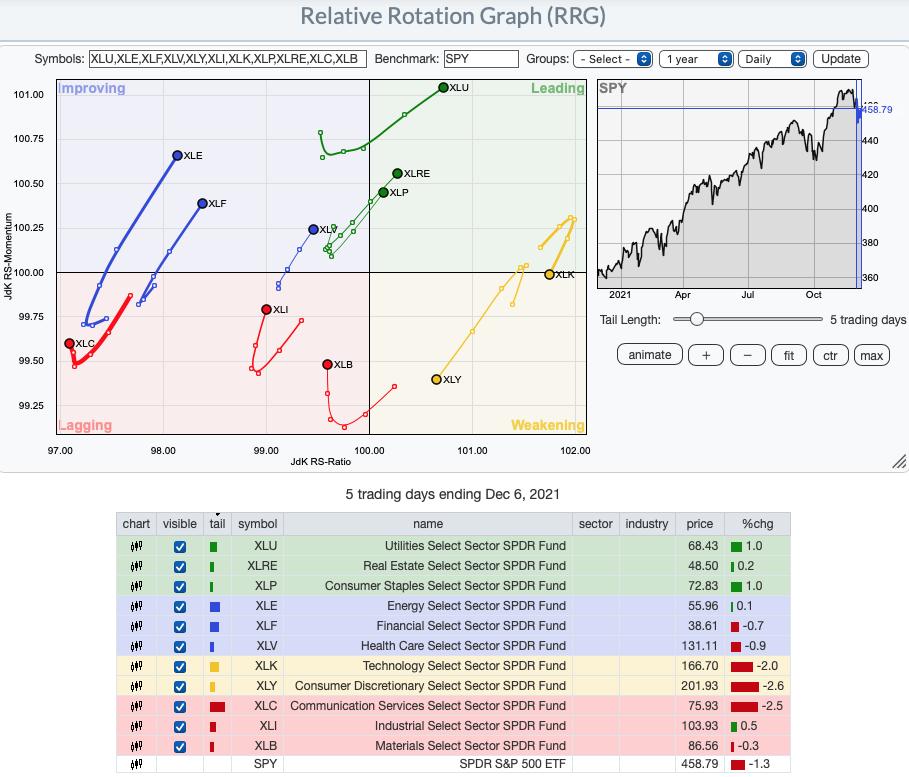909x777 pixels.
Task: Click the XLK point on the RRG
Action: click(x=549, y=274)
